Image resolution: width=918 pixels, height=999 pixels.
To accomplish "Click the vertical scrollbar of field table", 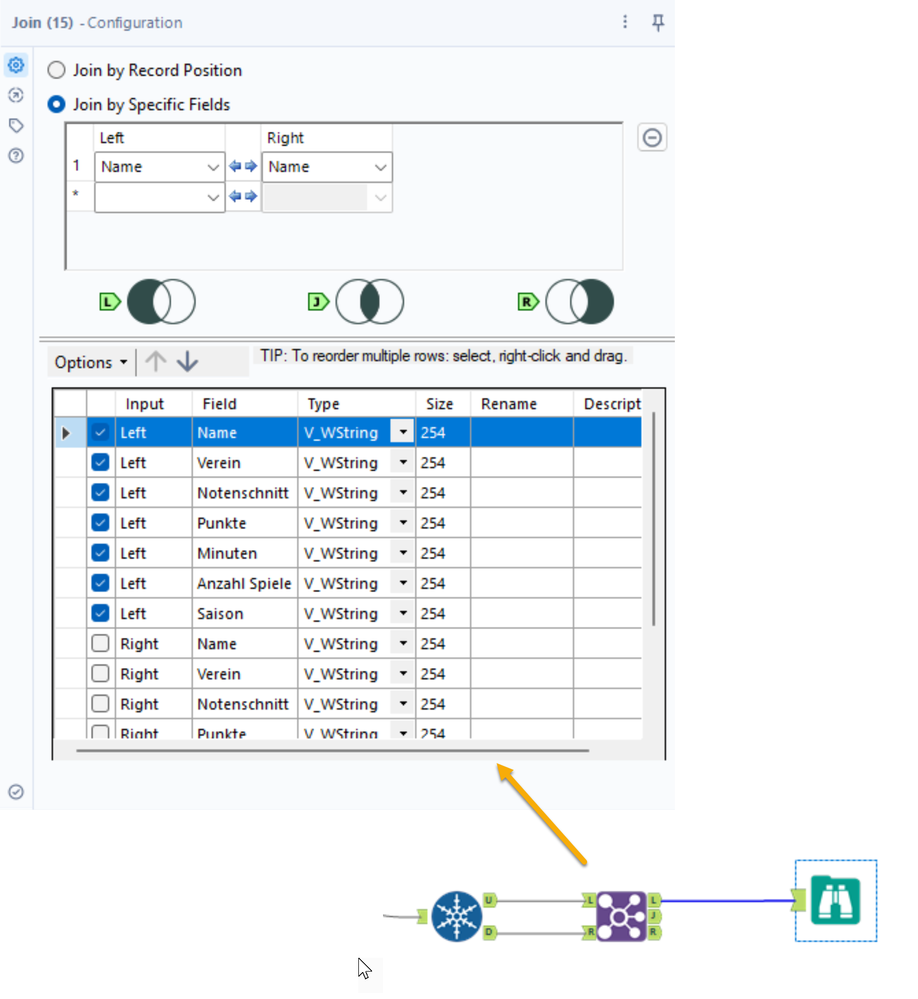I will point(654,519).
